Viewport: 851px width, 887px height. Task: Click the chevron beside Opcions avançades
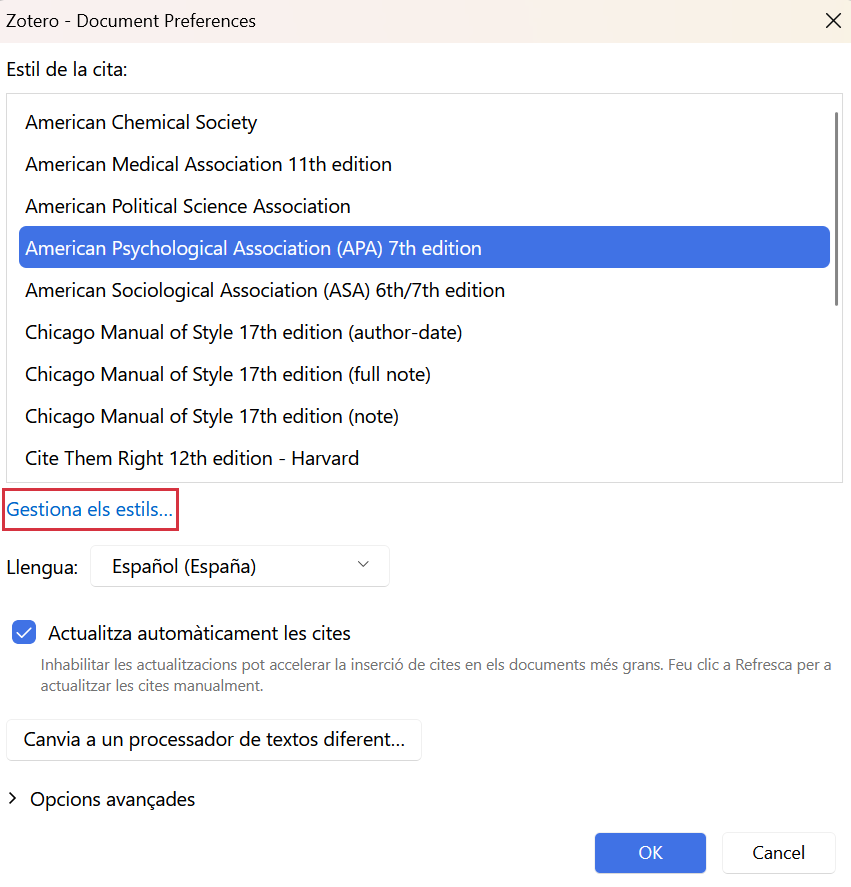[x=12, y=799]
